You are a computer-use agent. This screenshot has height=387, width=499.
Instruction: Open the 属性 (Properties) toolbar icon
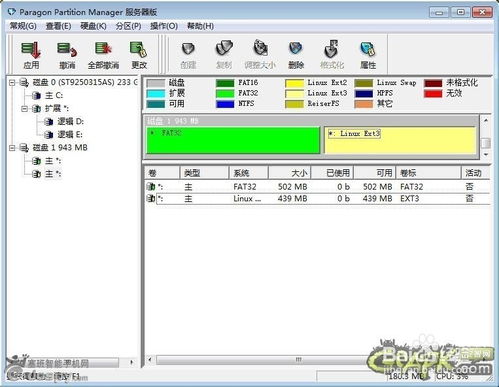(x=368, y=55)
